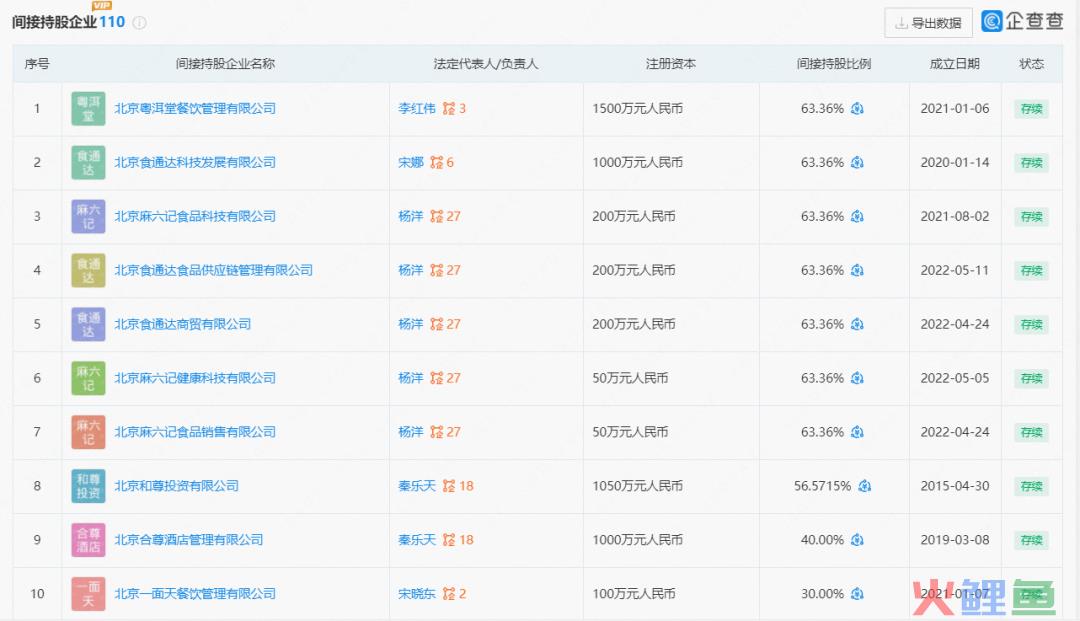Open company link 北京食通达科技发展有限公司

(x=195, y=162)
